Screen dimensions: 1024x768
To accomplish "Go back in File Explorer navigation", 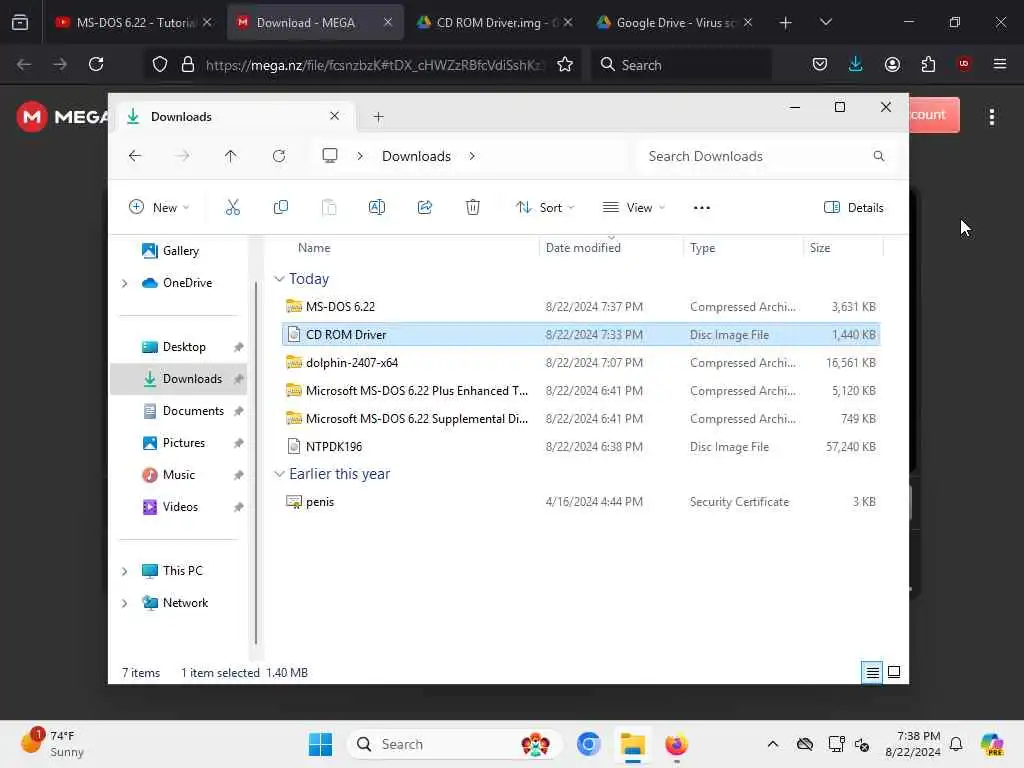I will click(135, 156).
